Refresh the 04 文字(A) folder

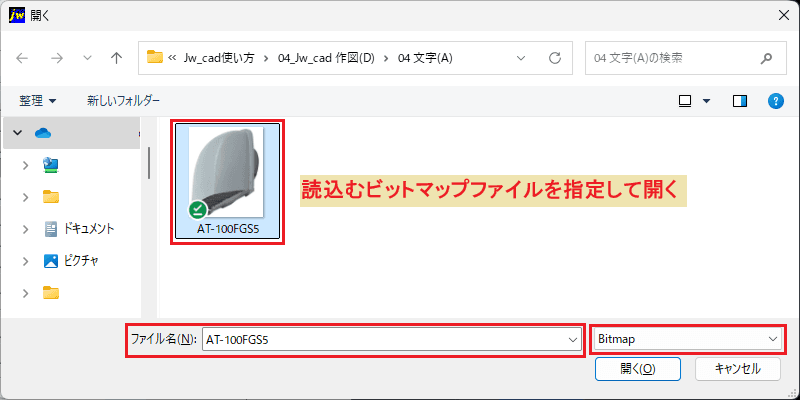point(555,58)
